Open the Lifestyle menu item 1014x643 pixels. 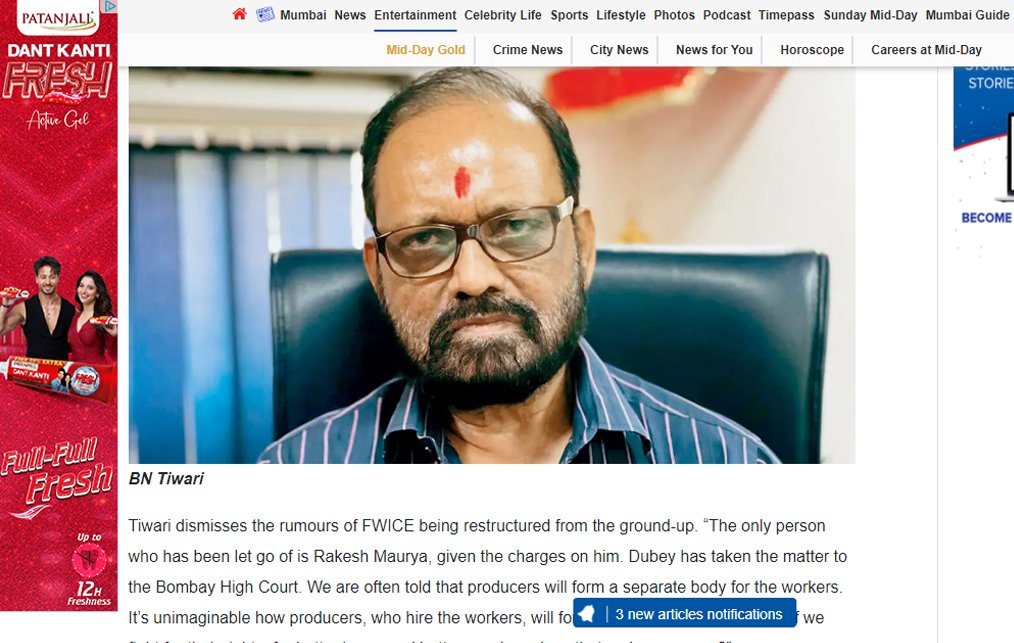coord(621,15)
